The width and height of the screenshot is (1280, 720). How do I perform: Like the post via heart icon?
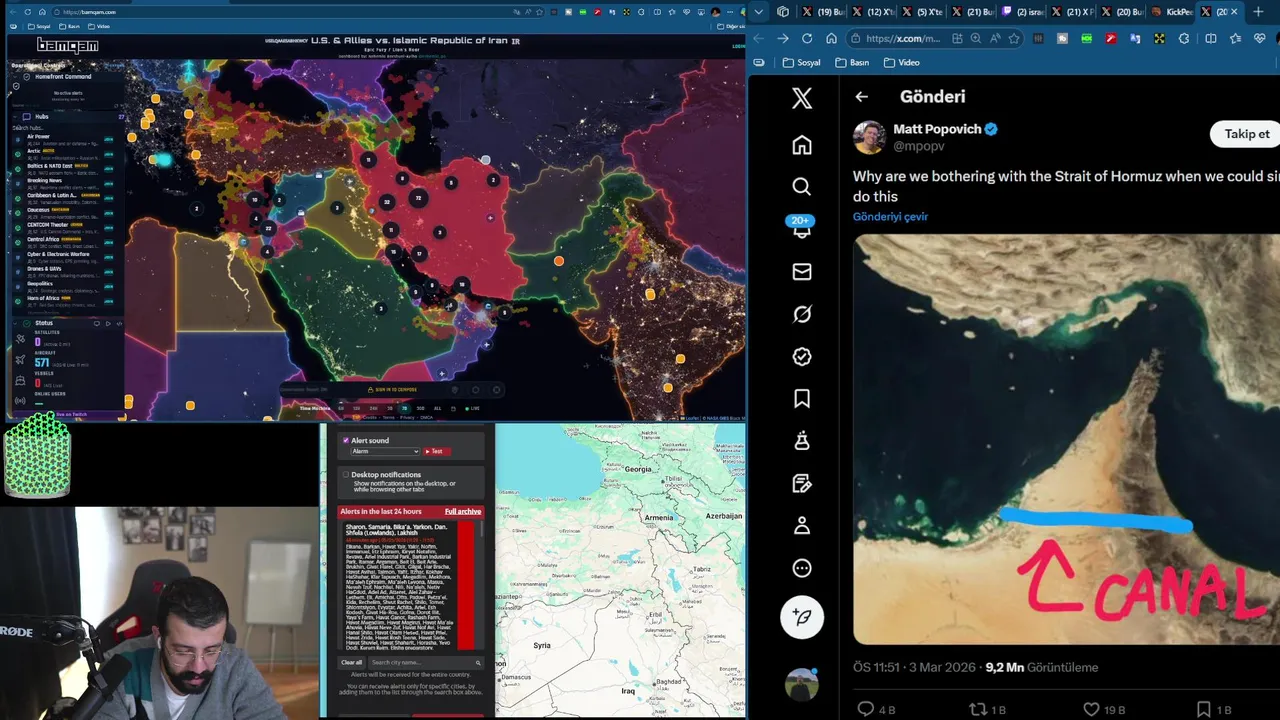[1091, 709]
